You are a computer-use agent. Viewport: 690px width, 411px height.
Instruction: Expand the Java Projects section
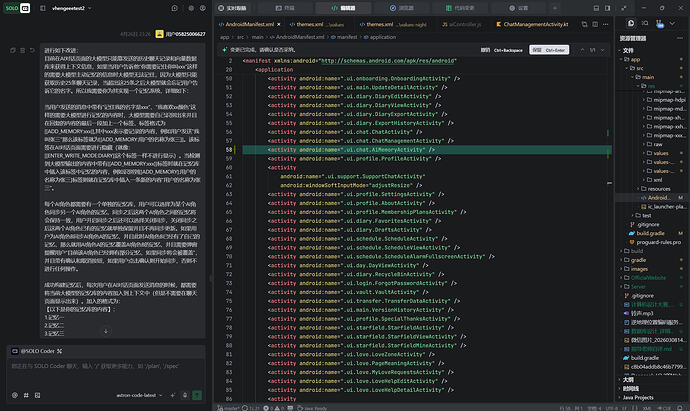coord(638,398)
